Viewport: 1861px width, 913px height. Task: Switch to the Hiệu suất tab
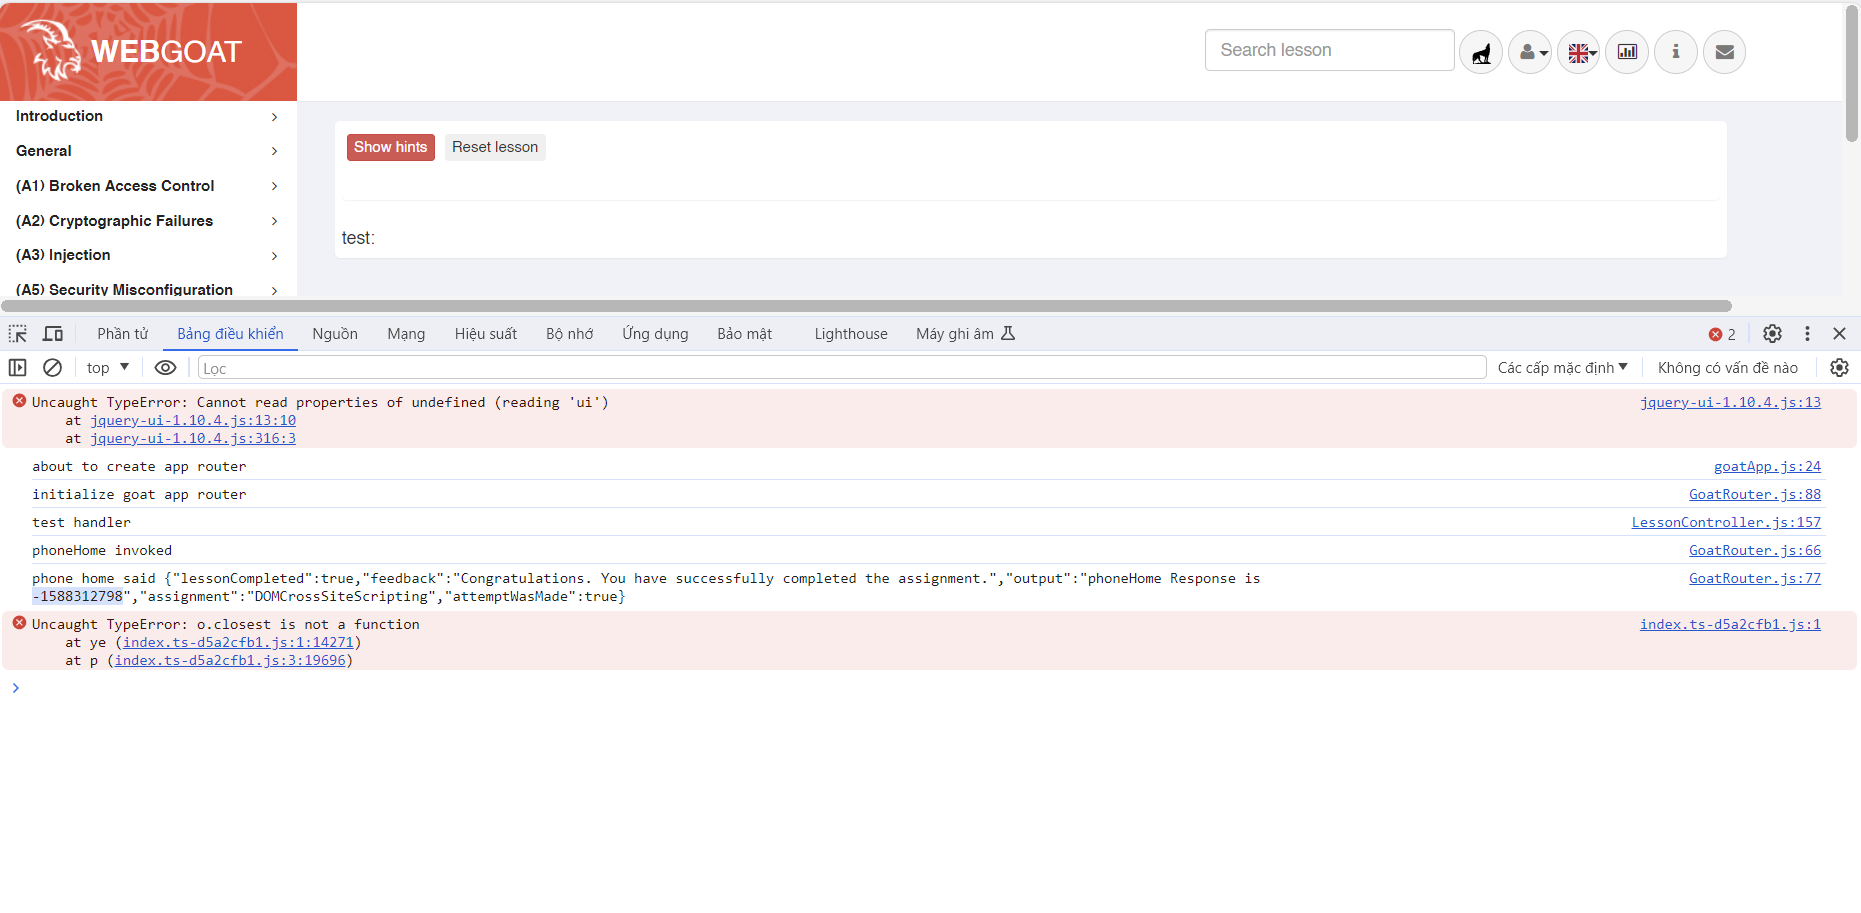point(486,334)
